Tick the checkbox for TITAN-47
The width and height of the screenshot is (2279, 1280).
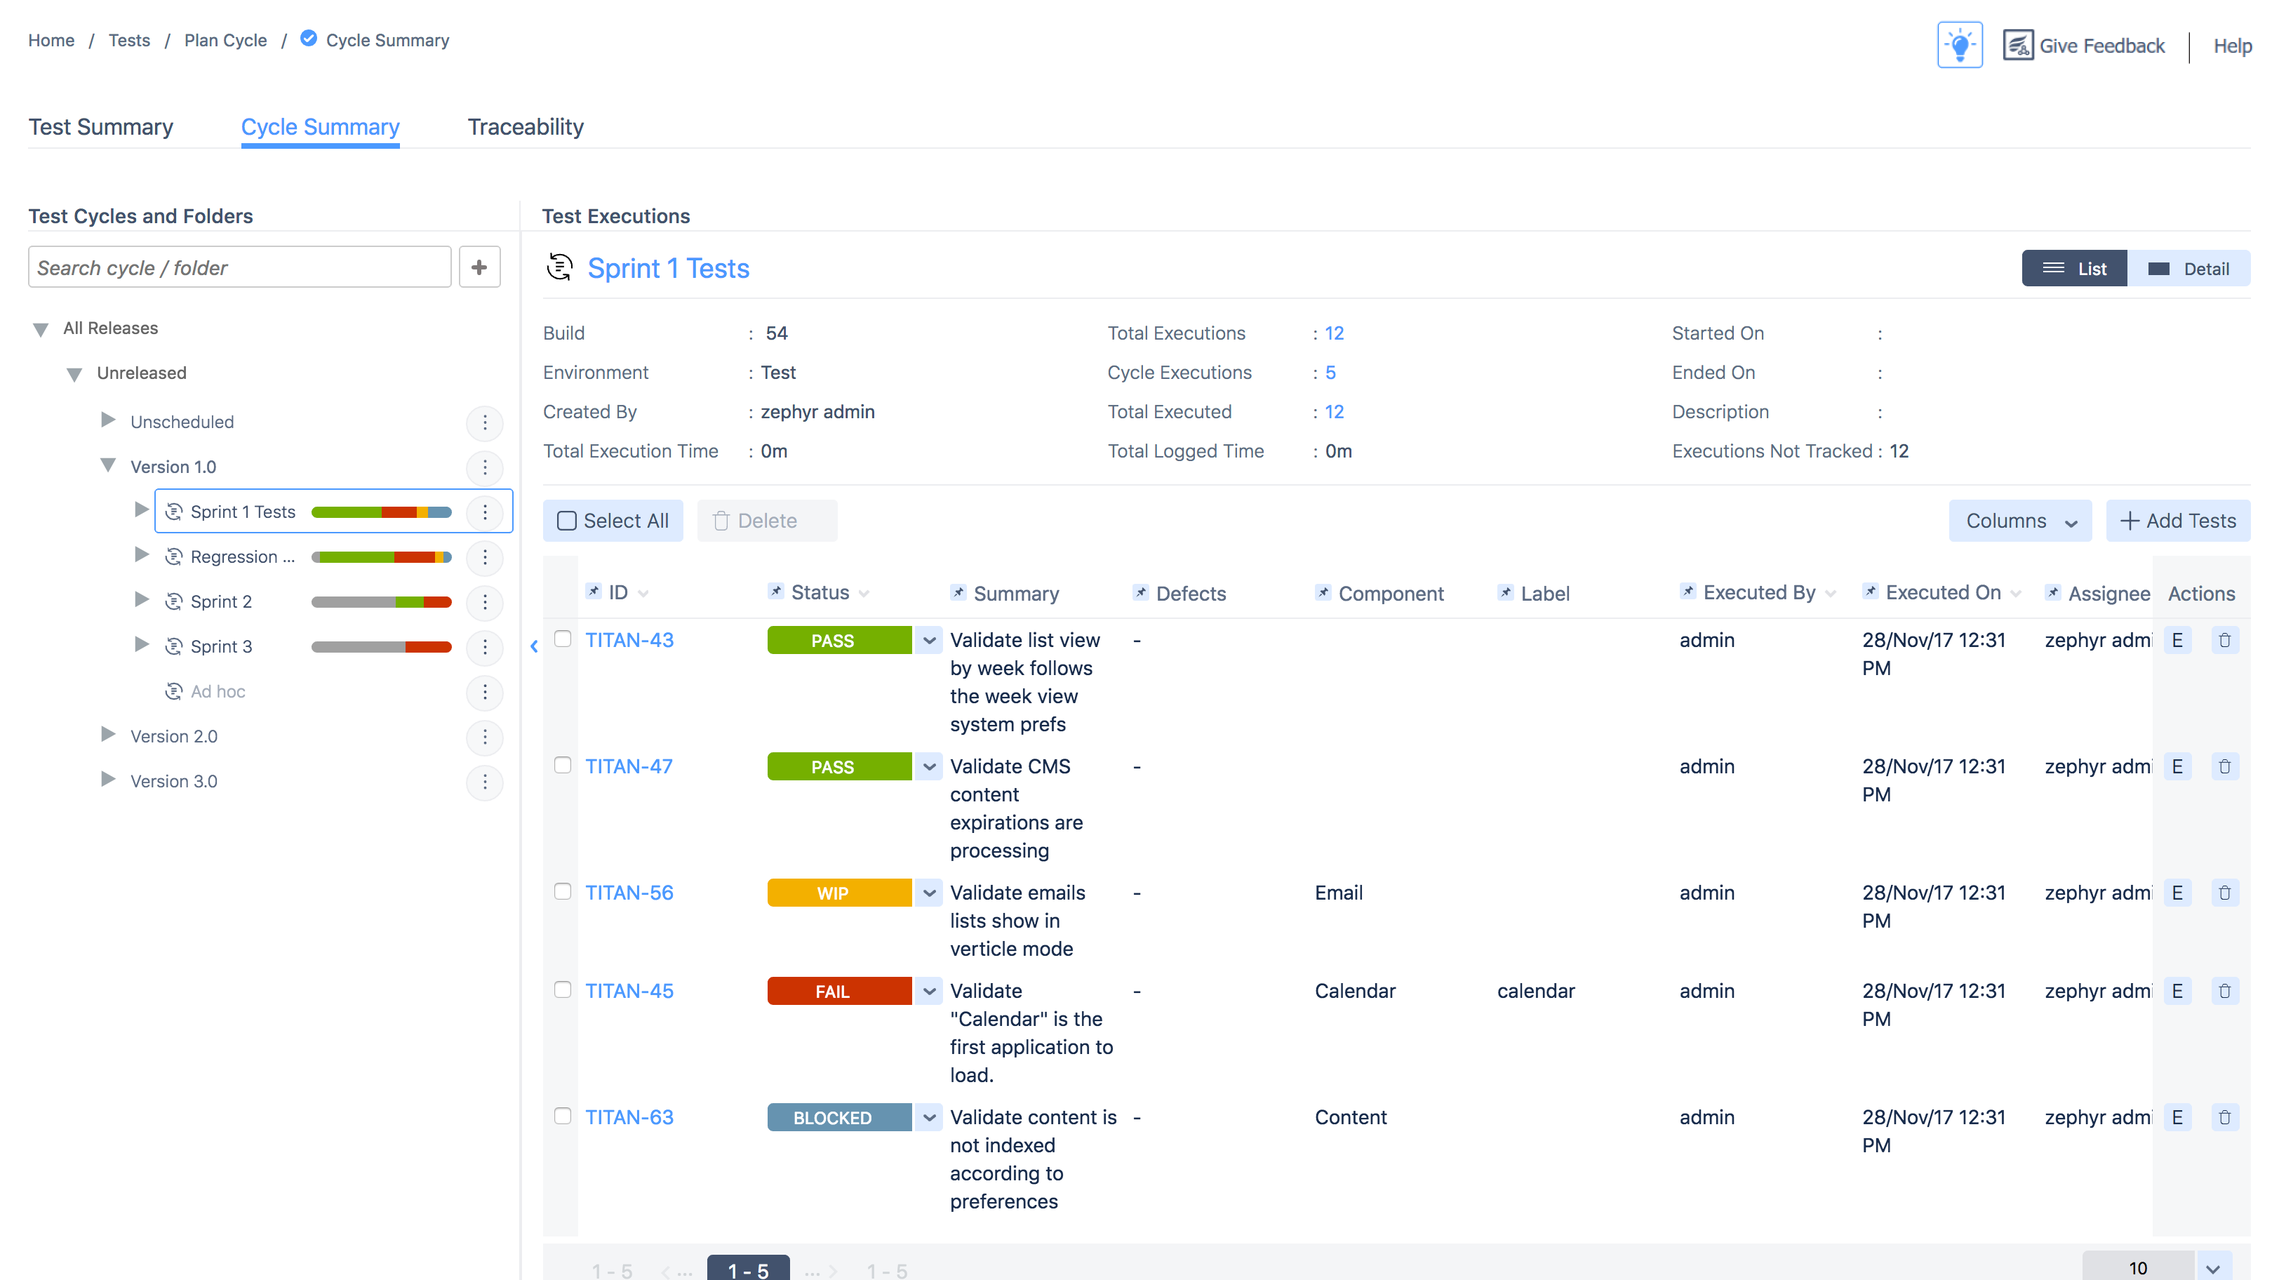point(563,765)
